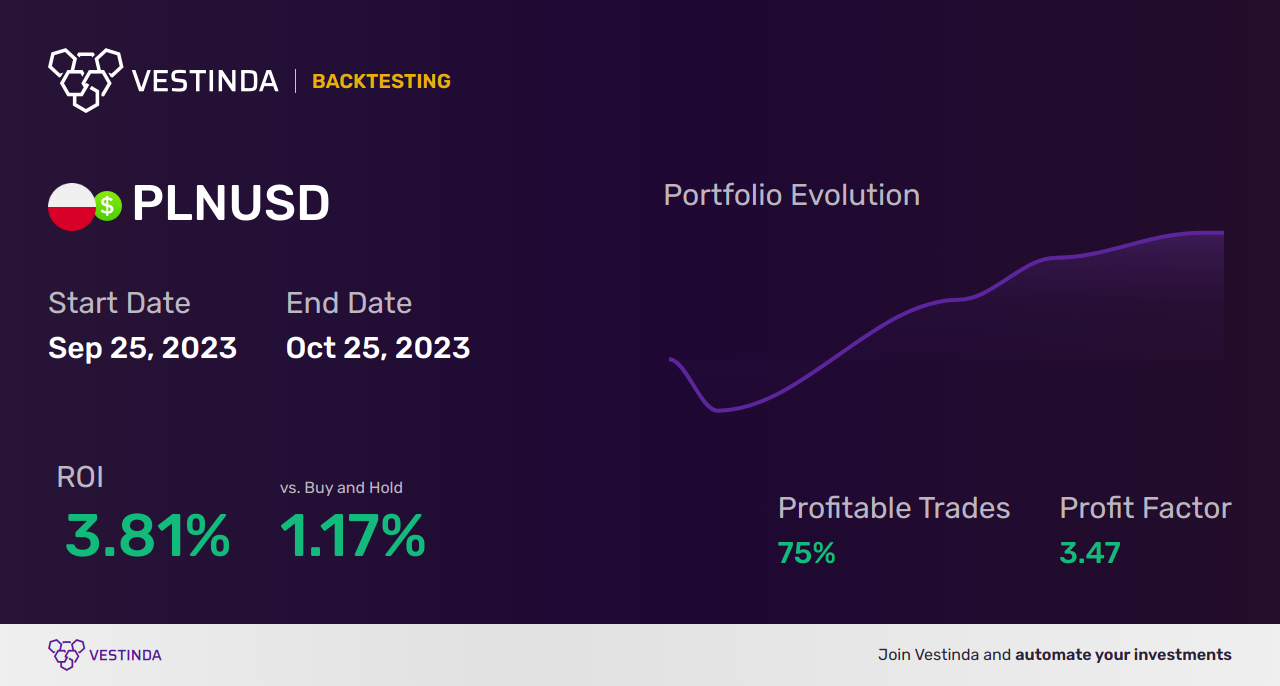Click the green dollar sign icon

107,207
